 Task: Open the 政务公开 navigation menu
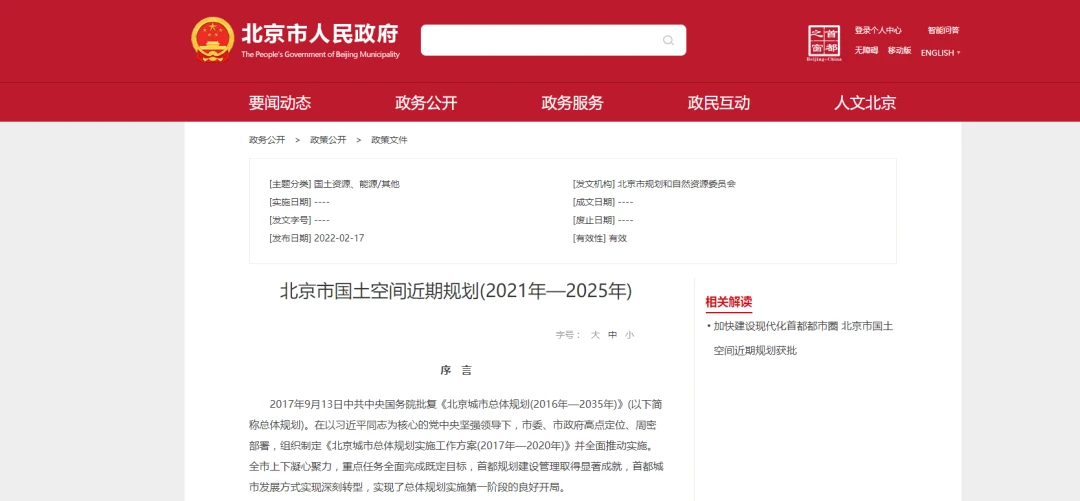[426, 103]
